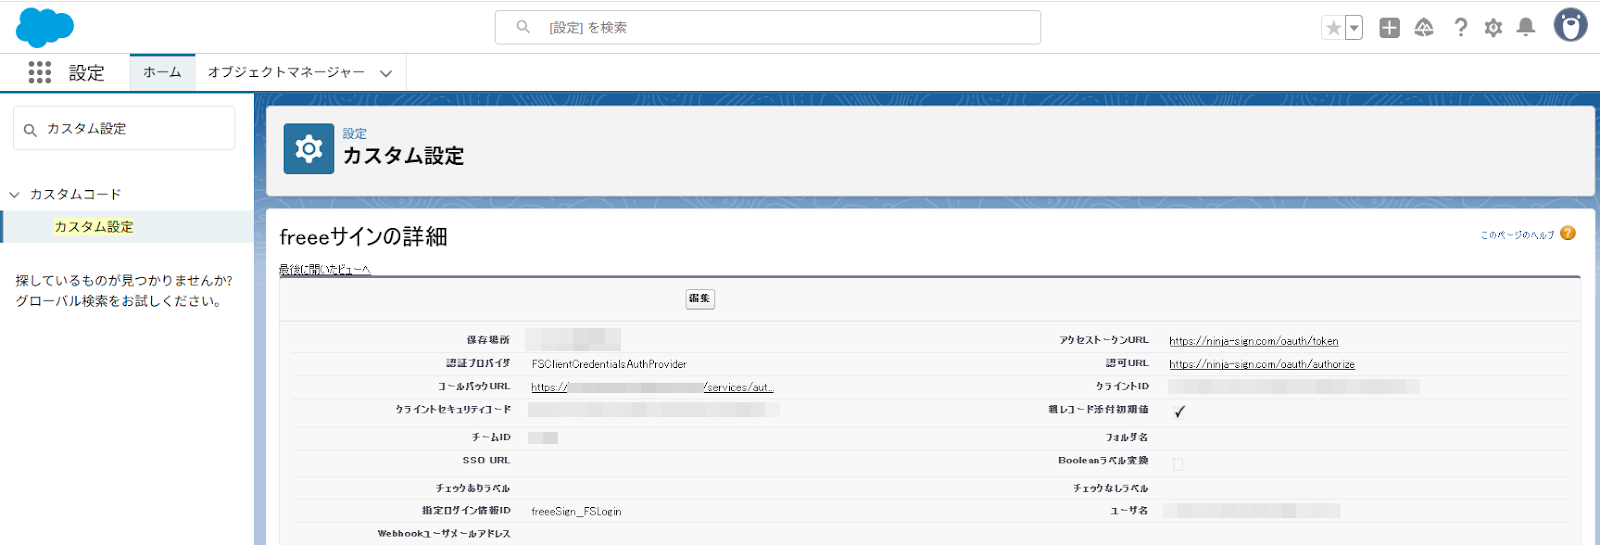Focus the カスタム設定 quick find box
Image resolution: width=1600 pixels, height=545 pixels.
click(124, 128)
